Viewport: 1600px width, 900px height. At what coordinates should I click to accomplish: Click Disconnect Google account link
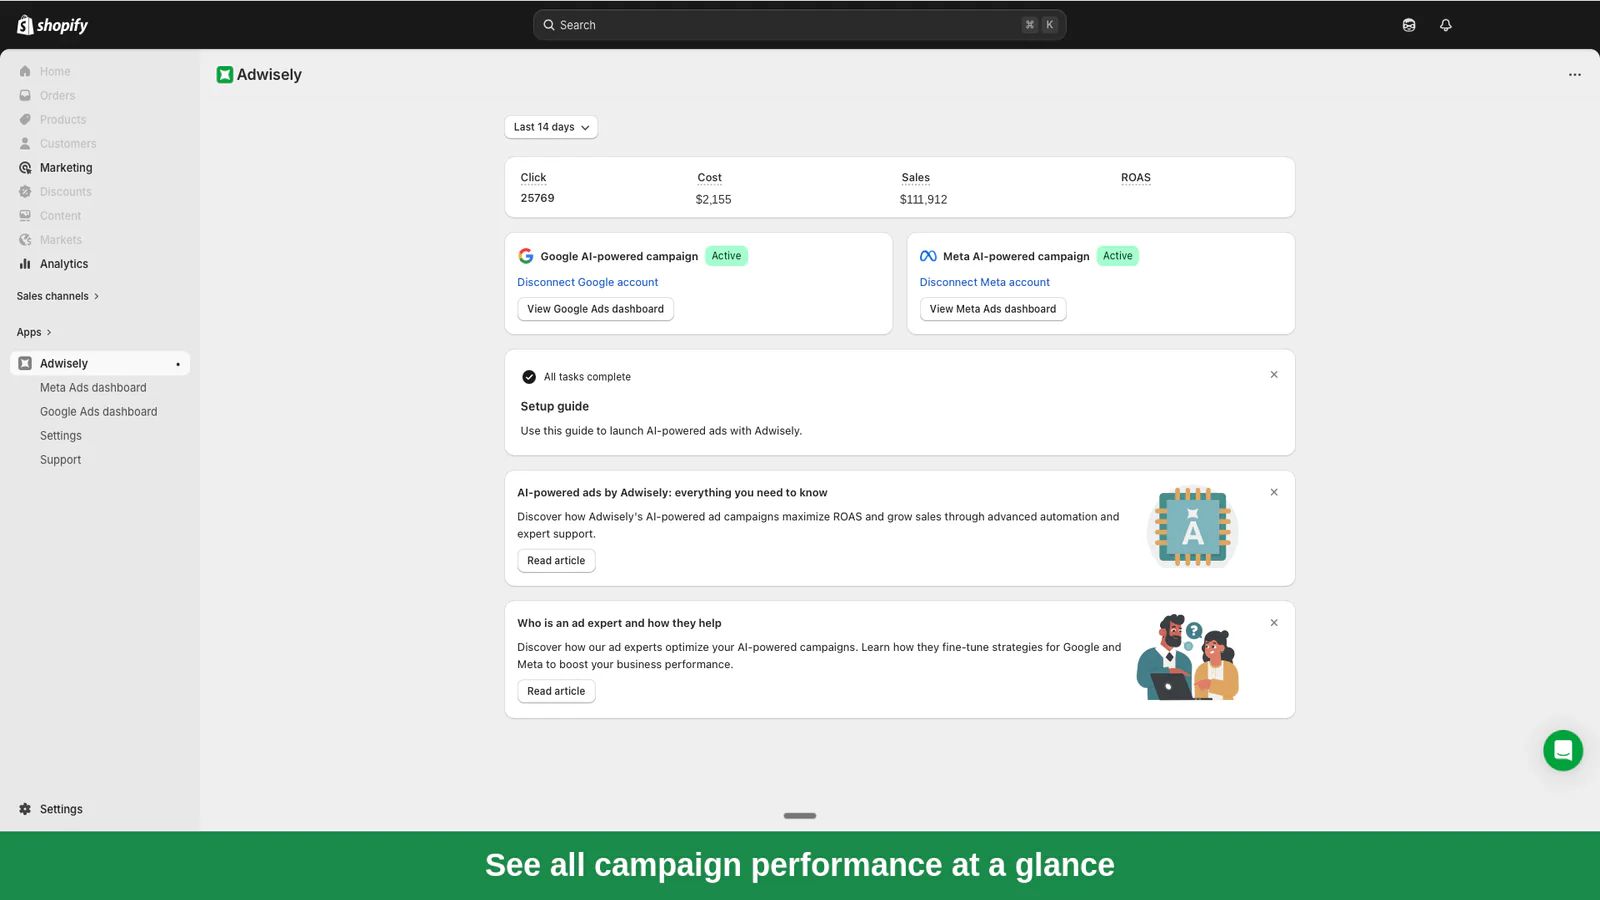click(588, 282)
